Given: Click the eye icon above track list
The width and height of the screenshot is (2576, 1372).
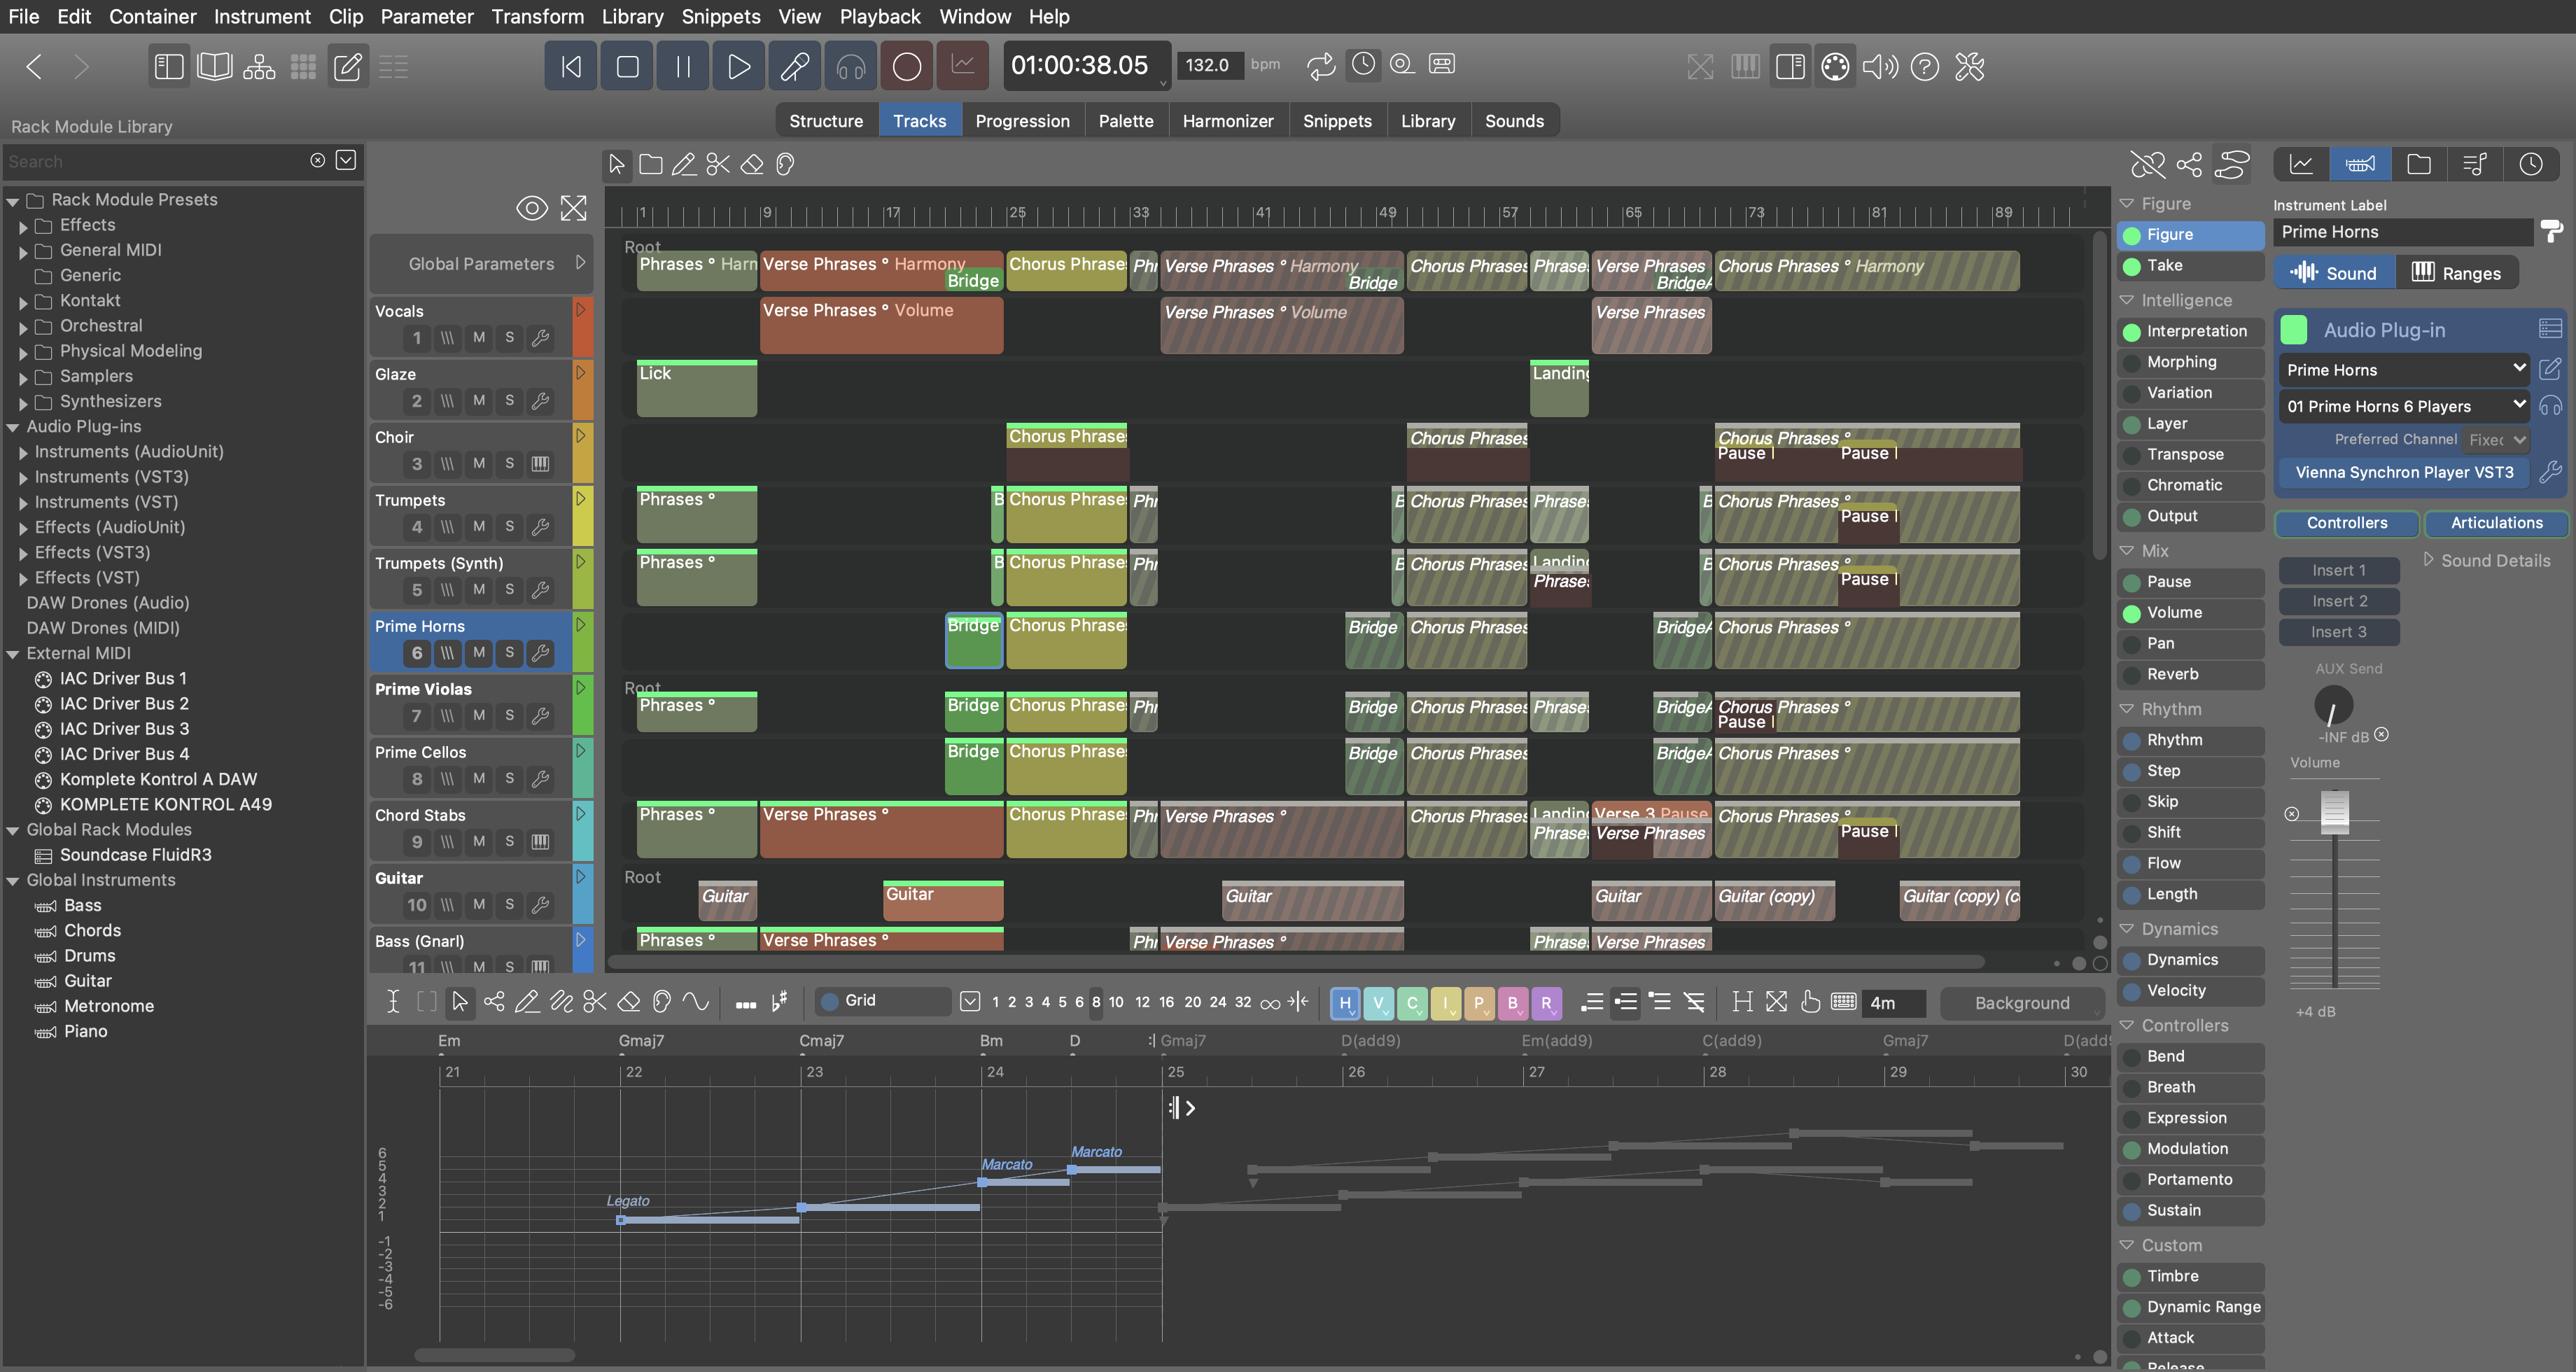Looking at the screenshot, I should (x=531, y=208).
